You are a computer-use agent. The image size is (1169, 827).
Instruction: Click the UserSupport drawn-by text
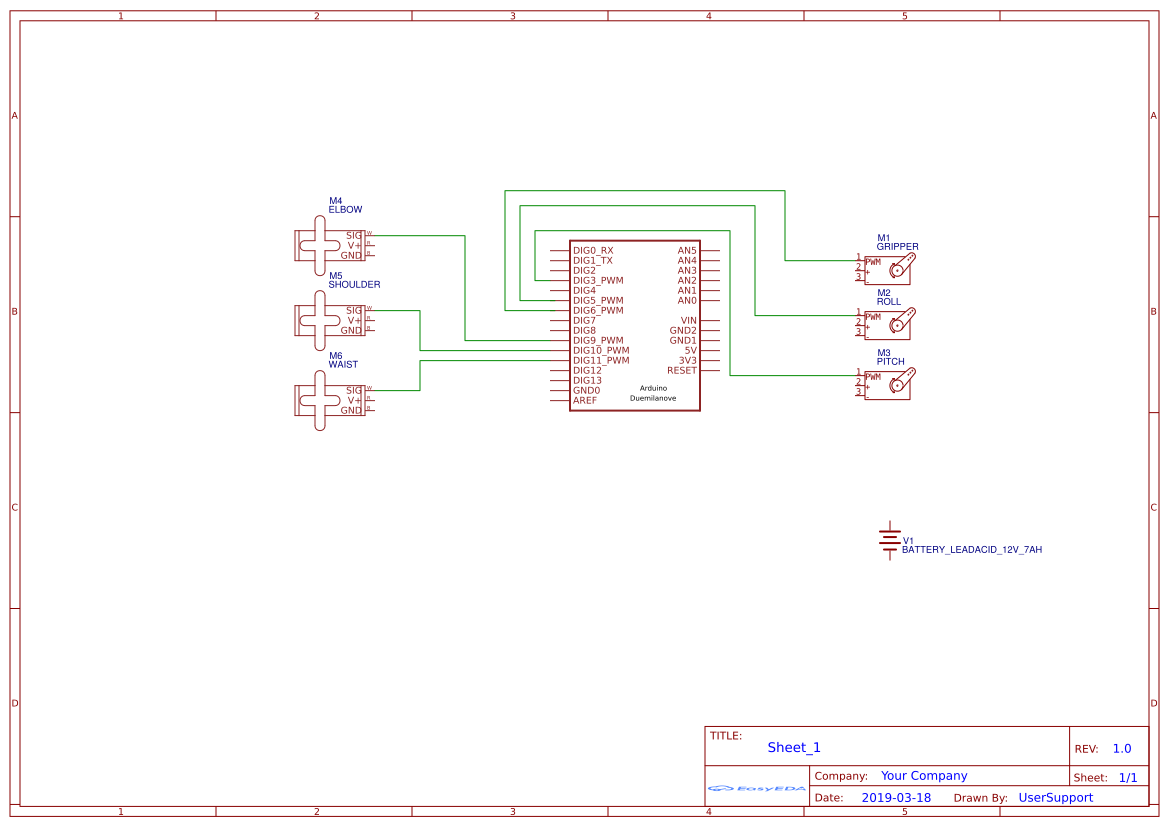point(1056,797)
